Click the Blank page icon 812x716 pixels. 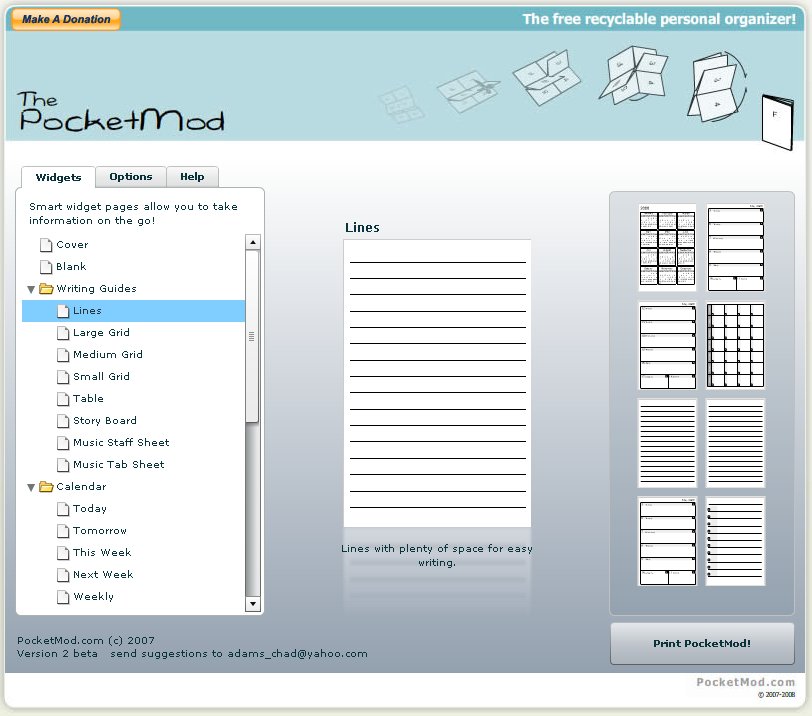[x=46, y=267]
